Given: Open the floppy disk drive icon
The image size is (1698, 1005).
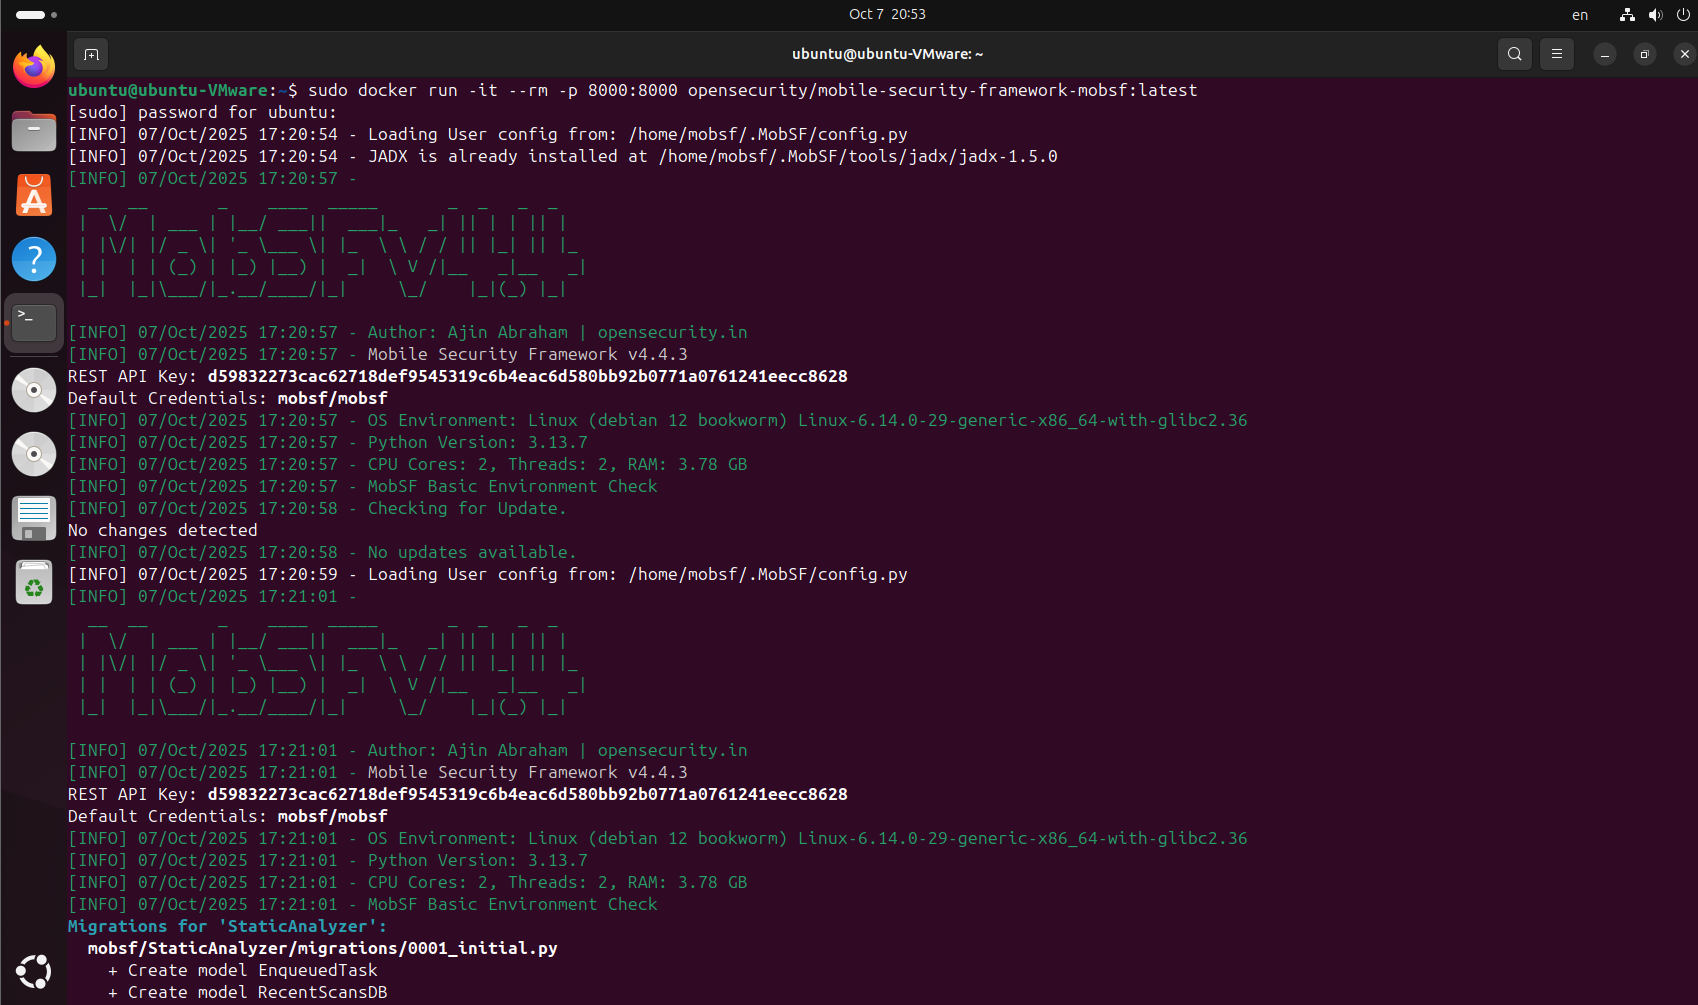Looking at the screenshot, I should pyautogui.click(x=34, y=518).
